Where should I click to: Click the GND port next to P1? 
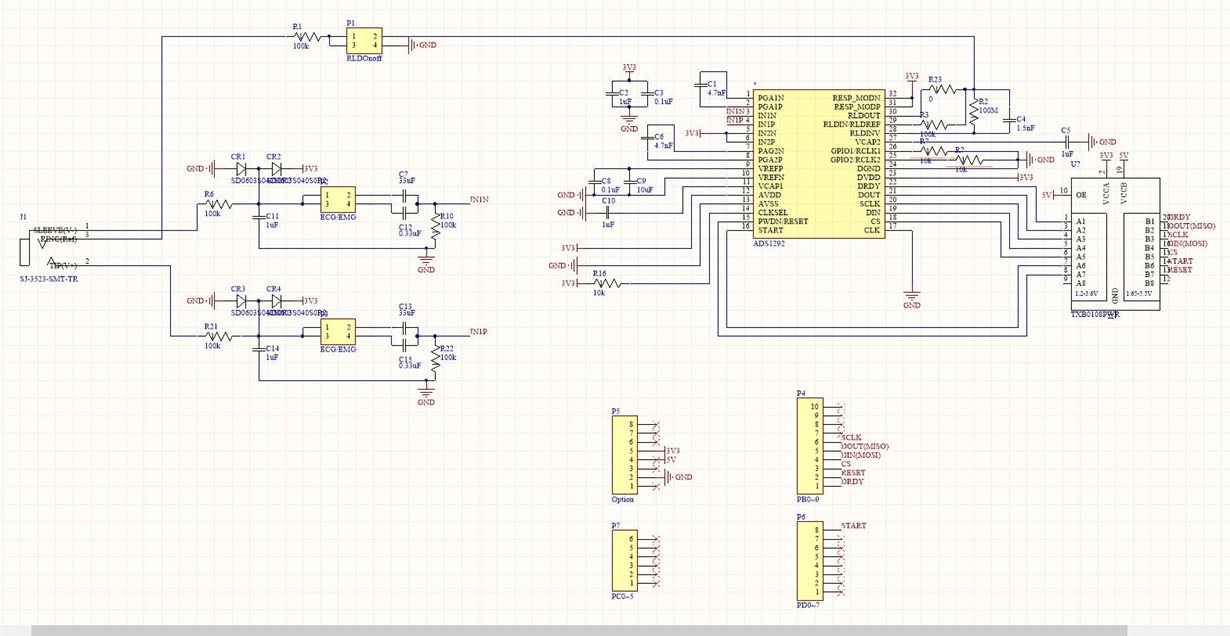pyautogui.click(x=424, y=45)
